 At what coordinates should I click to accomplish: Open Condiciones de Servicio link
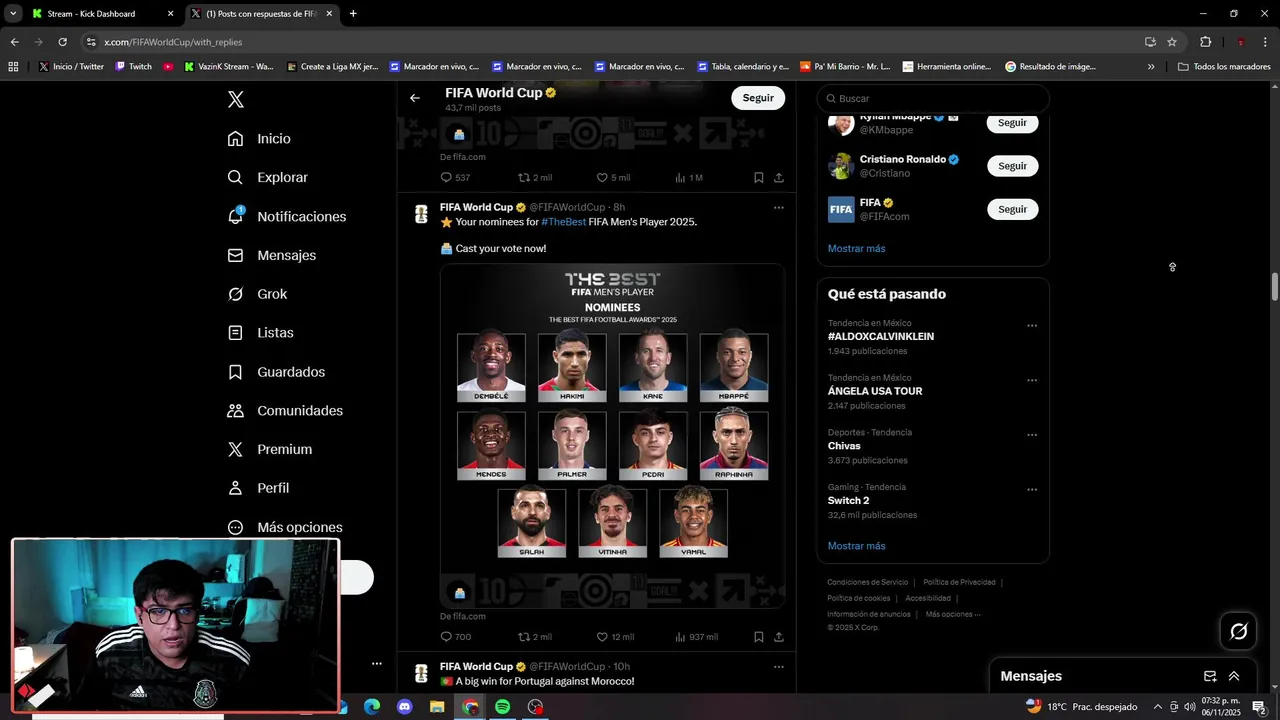(x=867, y=582)
